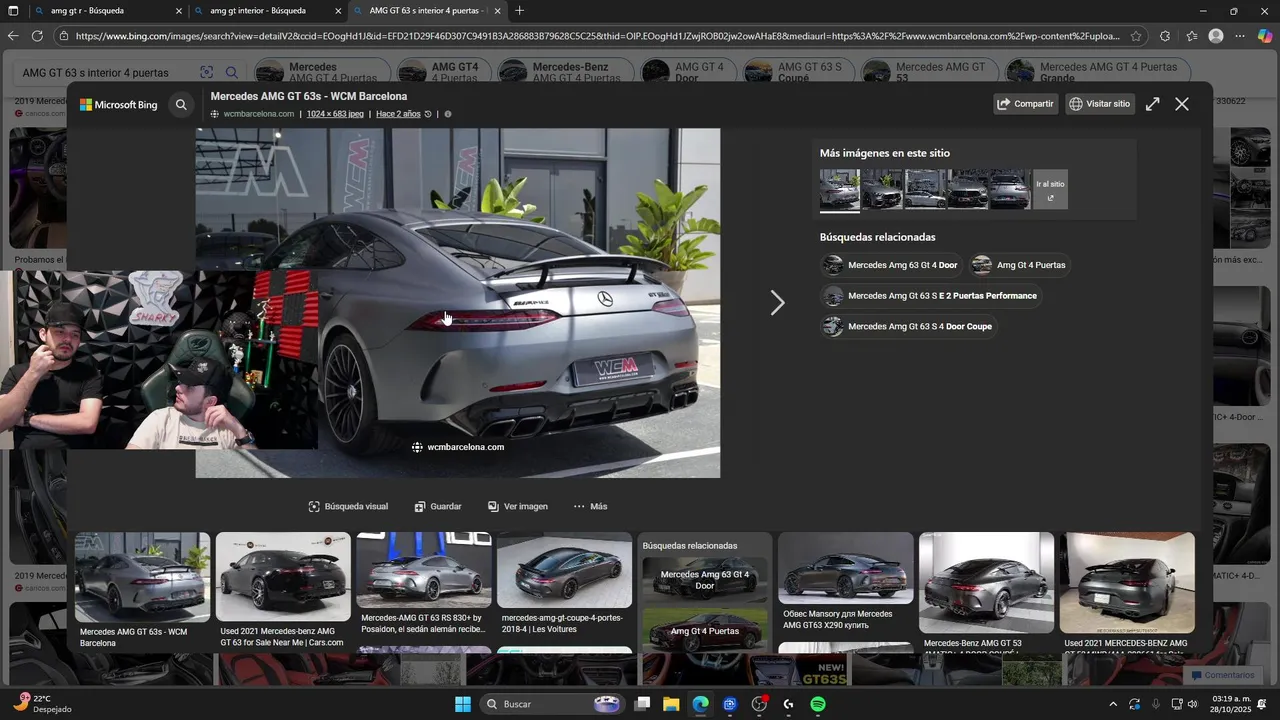
Task: Open the Mercedes AMG GT 63s - WCM Barcelona result thumbnail
Action: point(143,577)
